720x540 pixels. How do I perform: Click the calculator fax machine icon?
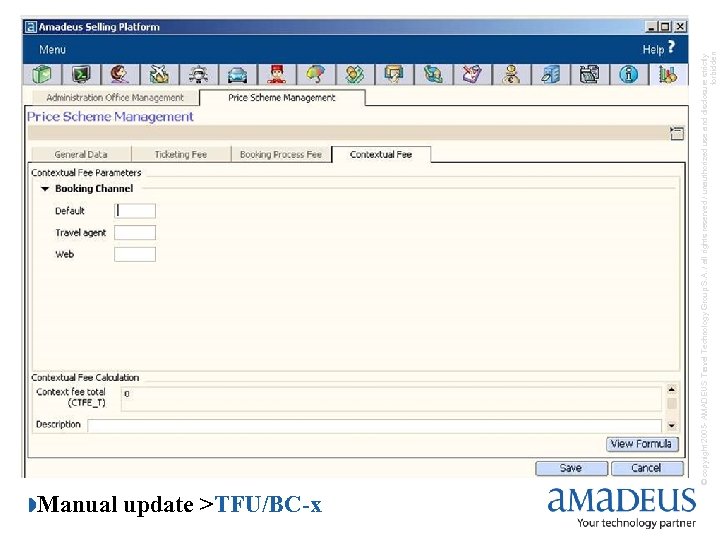pyautogui.click(x=589, y=74)
